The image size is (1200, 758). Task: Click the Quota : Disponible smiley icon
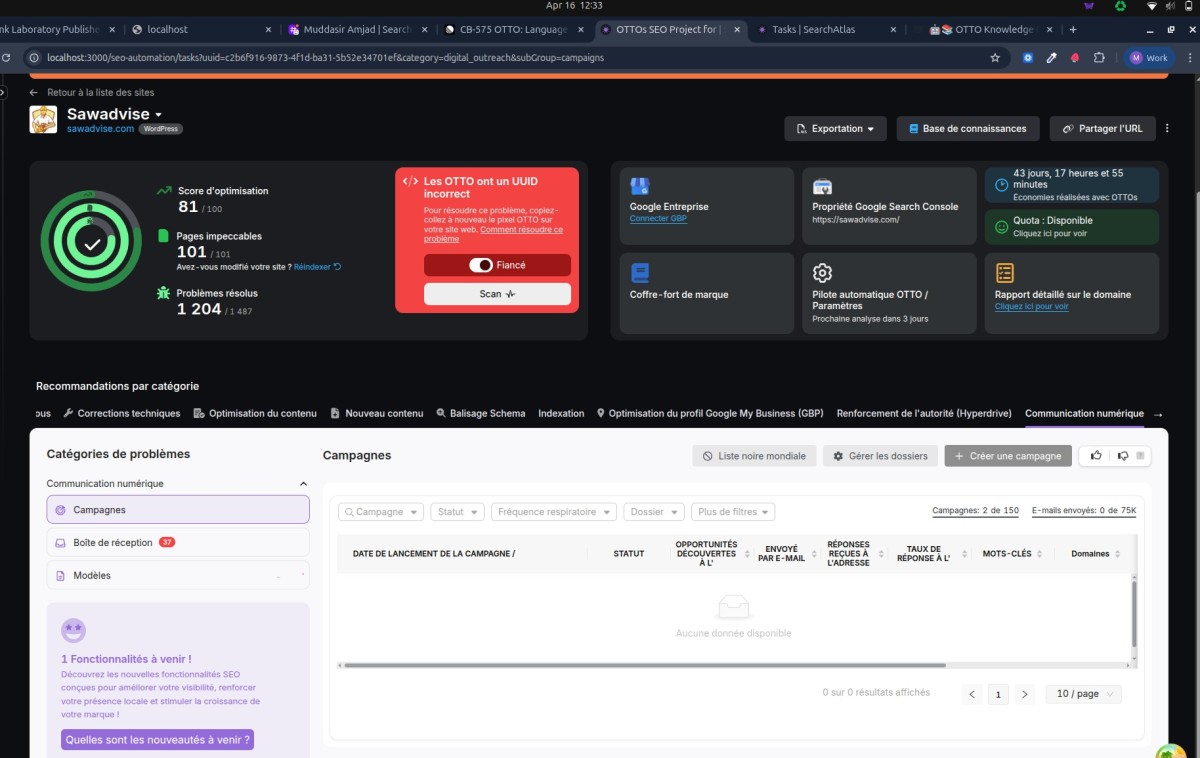pyautogui.click(x=1001, y=227)
